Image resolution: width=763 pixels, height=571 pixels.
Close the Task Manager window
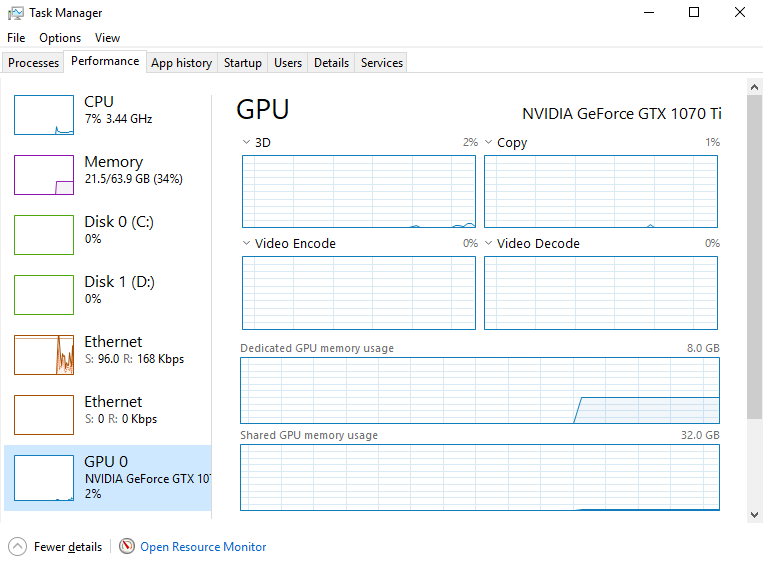pos(740,13)
